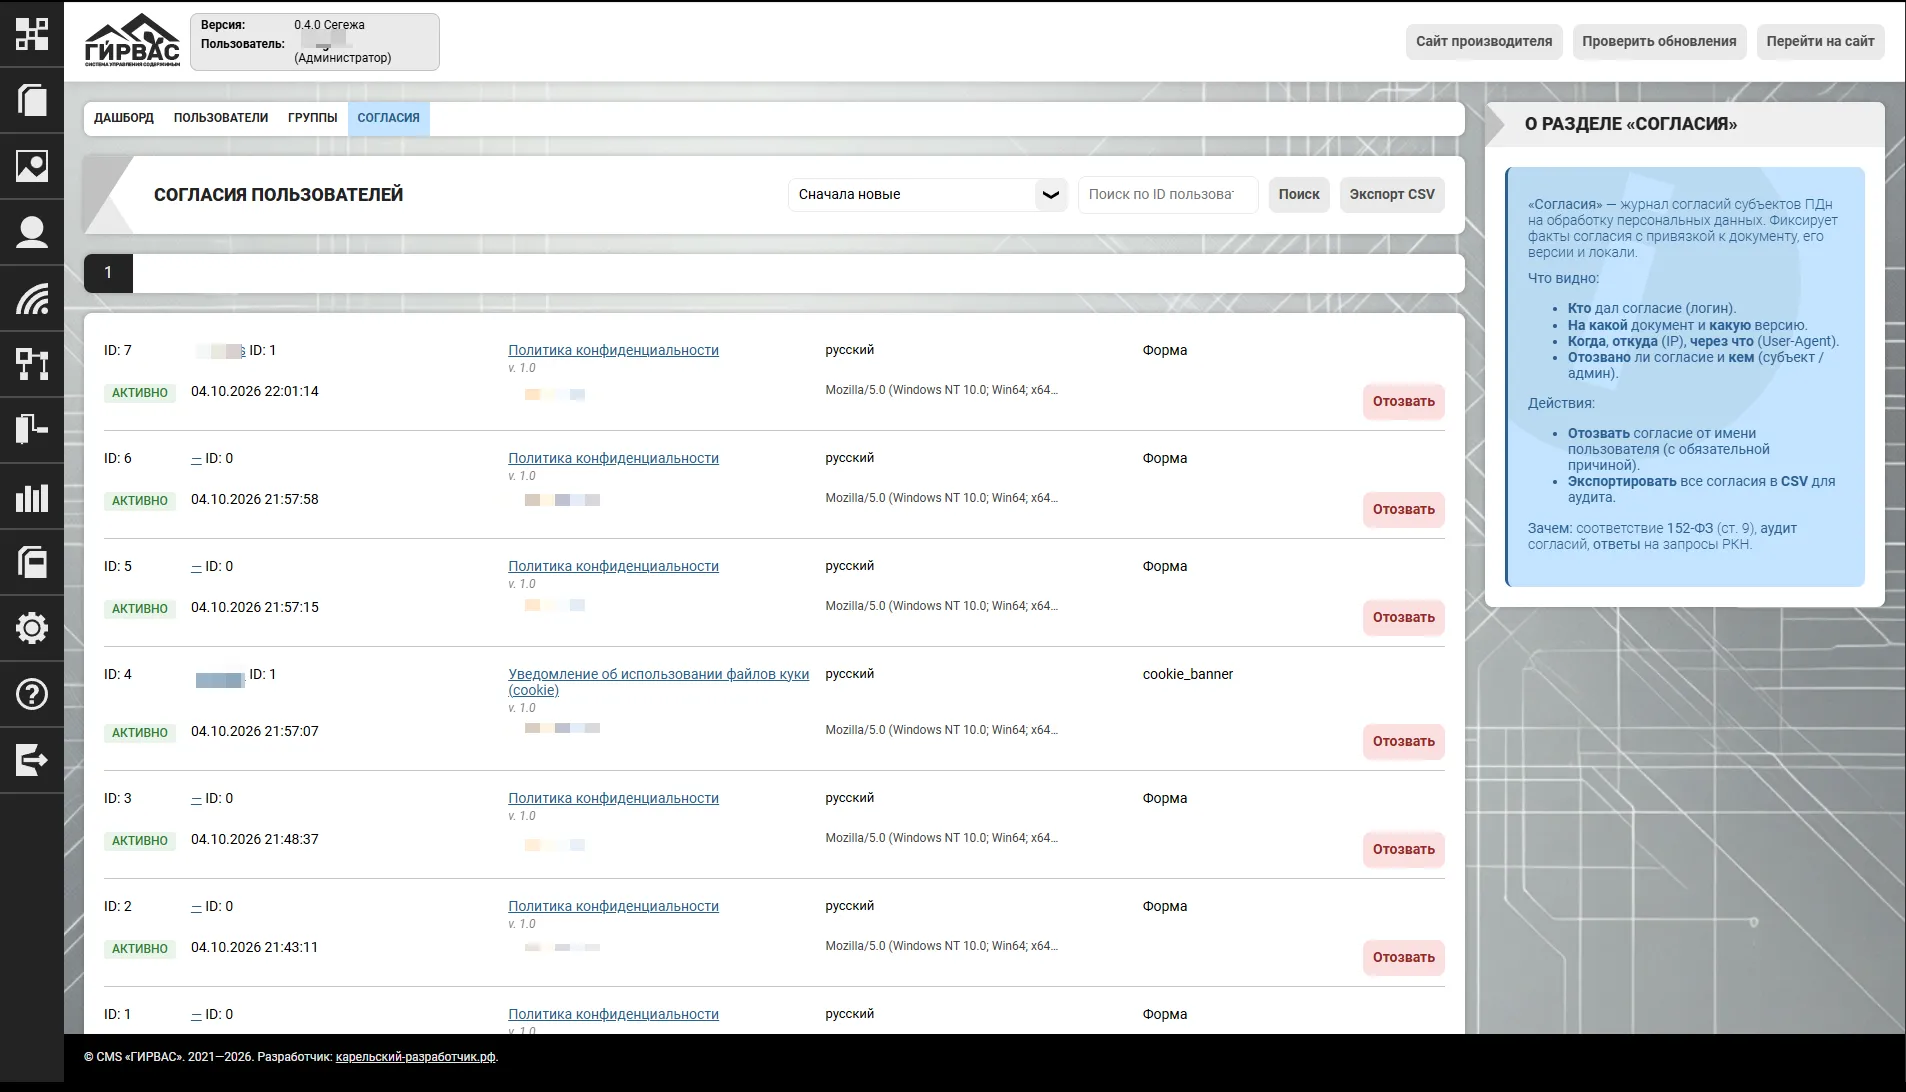Select the СОГЛАСИЯ tab
This screenshot has width=1906, height=1092.
click(389, 118)
